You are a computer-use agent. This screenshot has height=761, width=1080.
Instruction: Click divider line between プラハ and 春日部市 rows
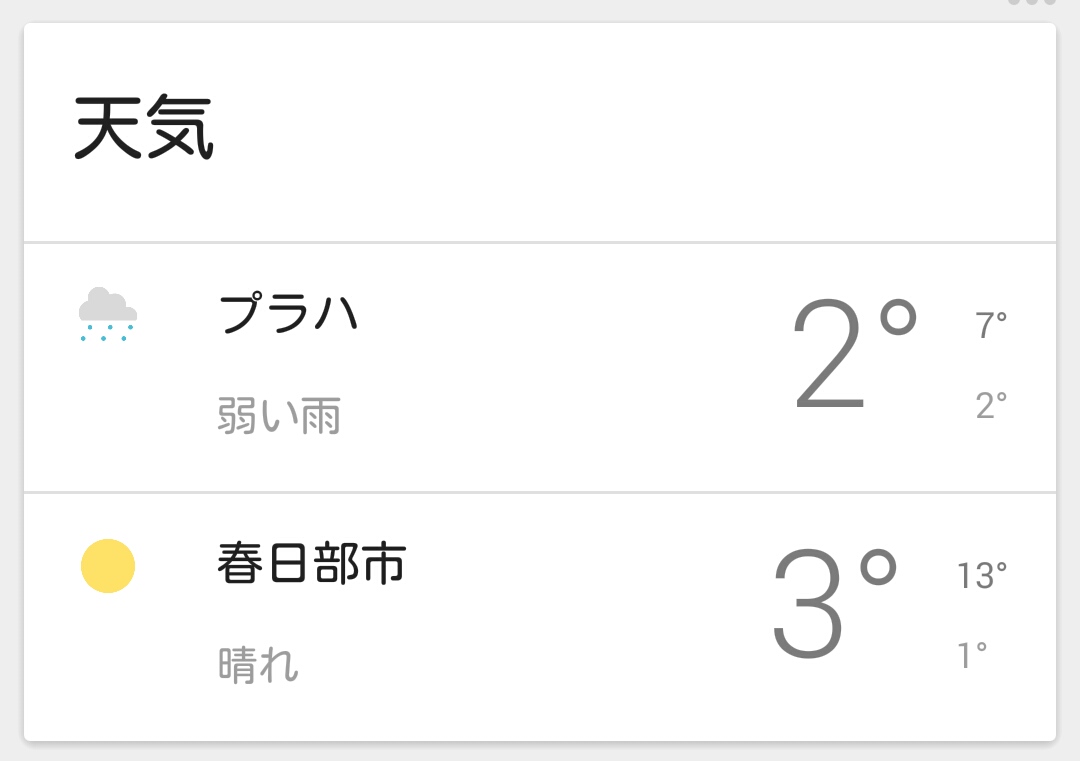pos(540,492)
